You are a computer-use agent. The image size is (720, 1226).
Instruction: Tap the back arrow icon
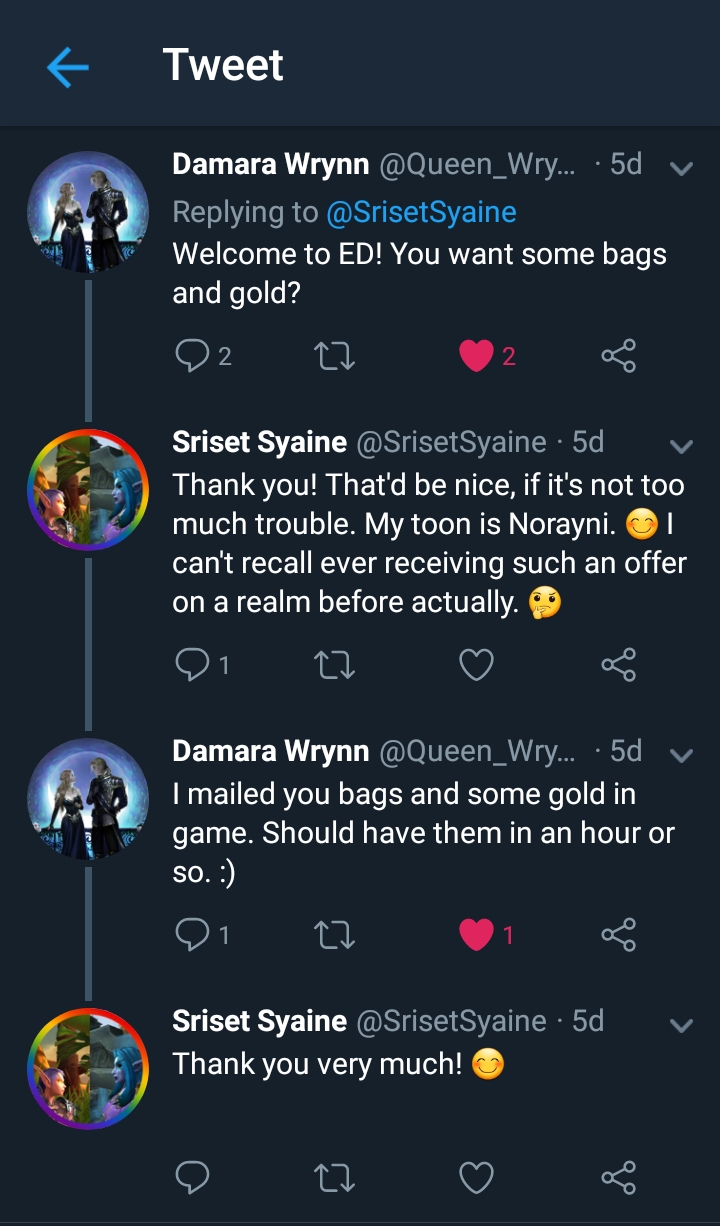pyautogui.click(x=68, y=68)
